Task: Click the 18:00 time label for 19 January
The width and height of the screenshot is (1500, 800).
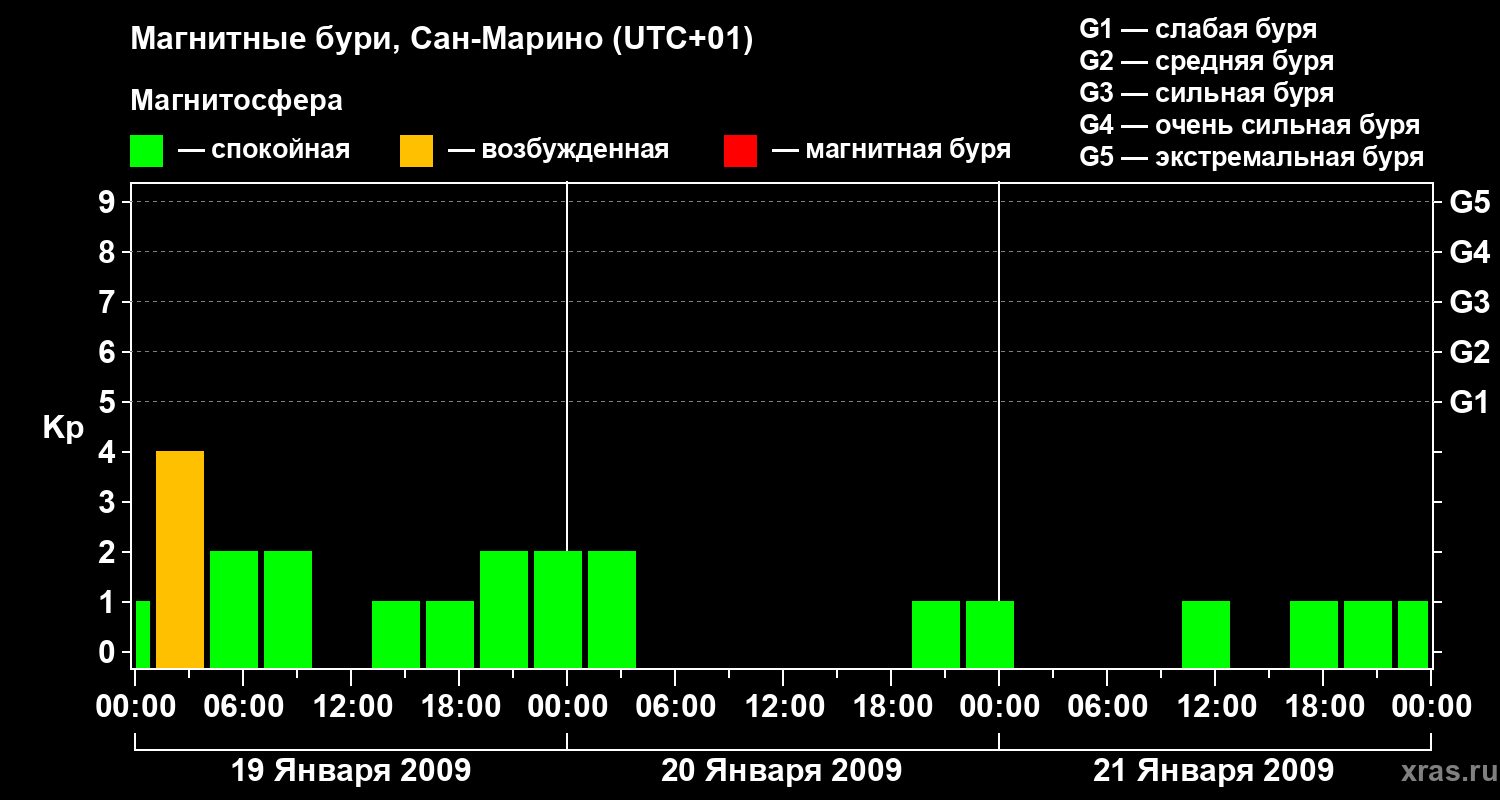Action: coord(459,707)
